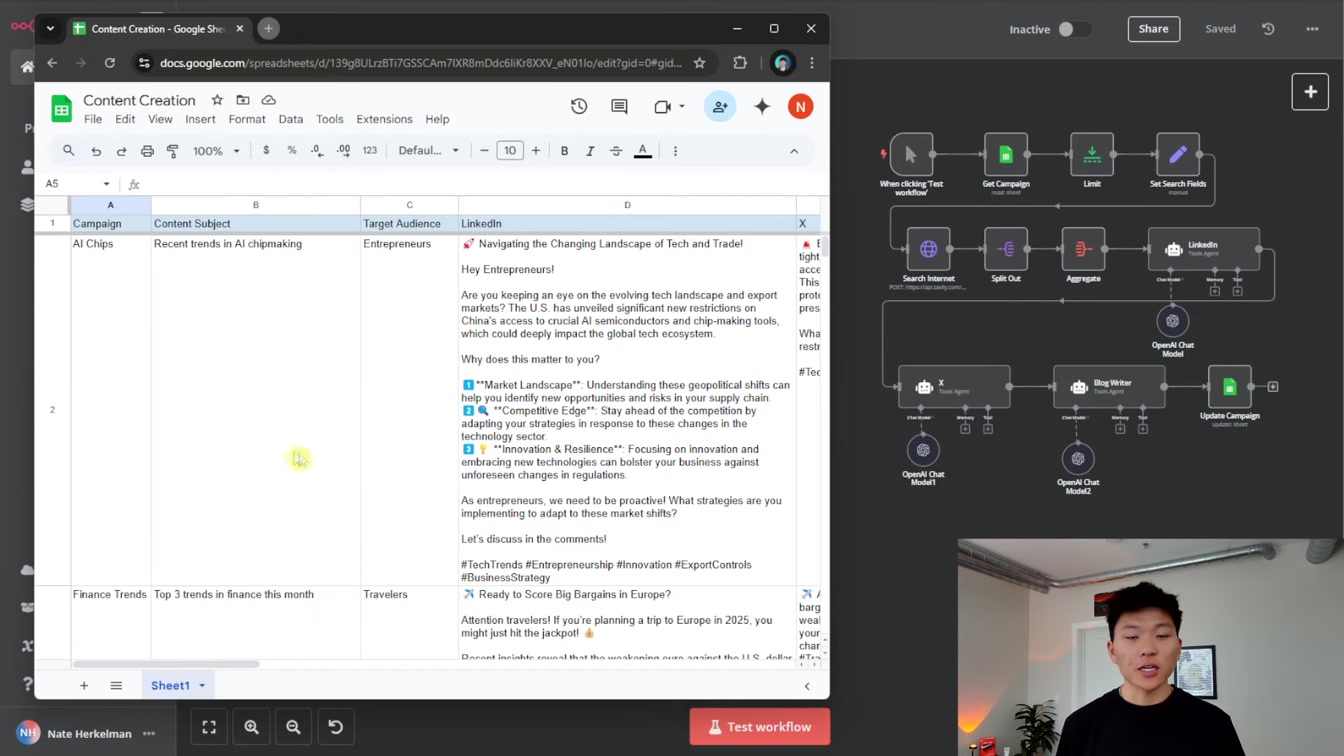Open the Insert menu
The image size is (1344, 756).
point(200,119)
